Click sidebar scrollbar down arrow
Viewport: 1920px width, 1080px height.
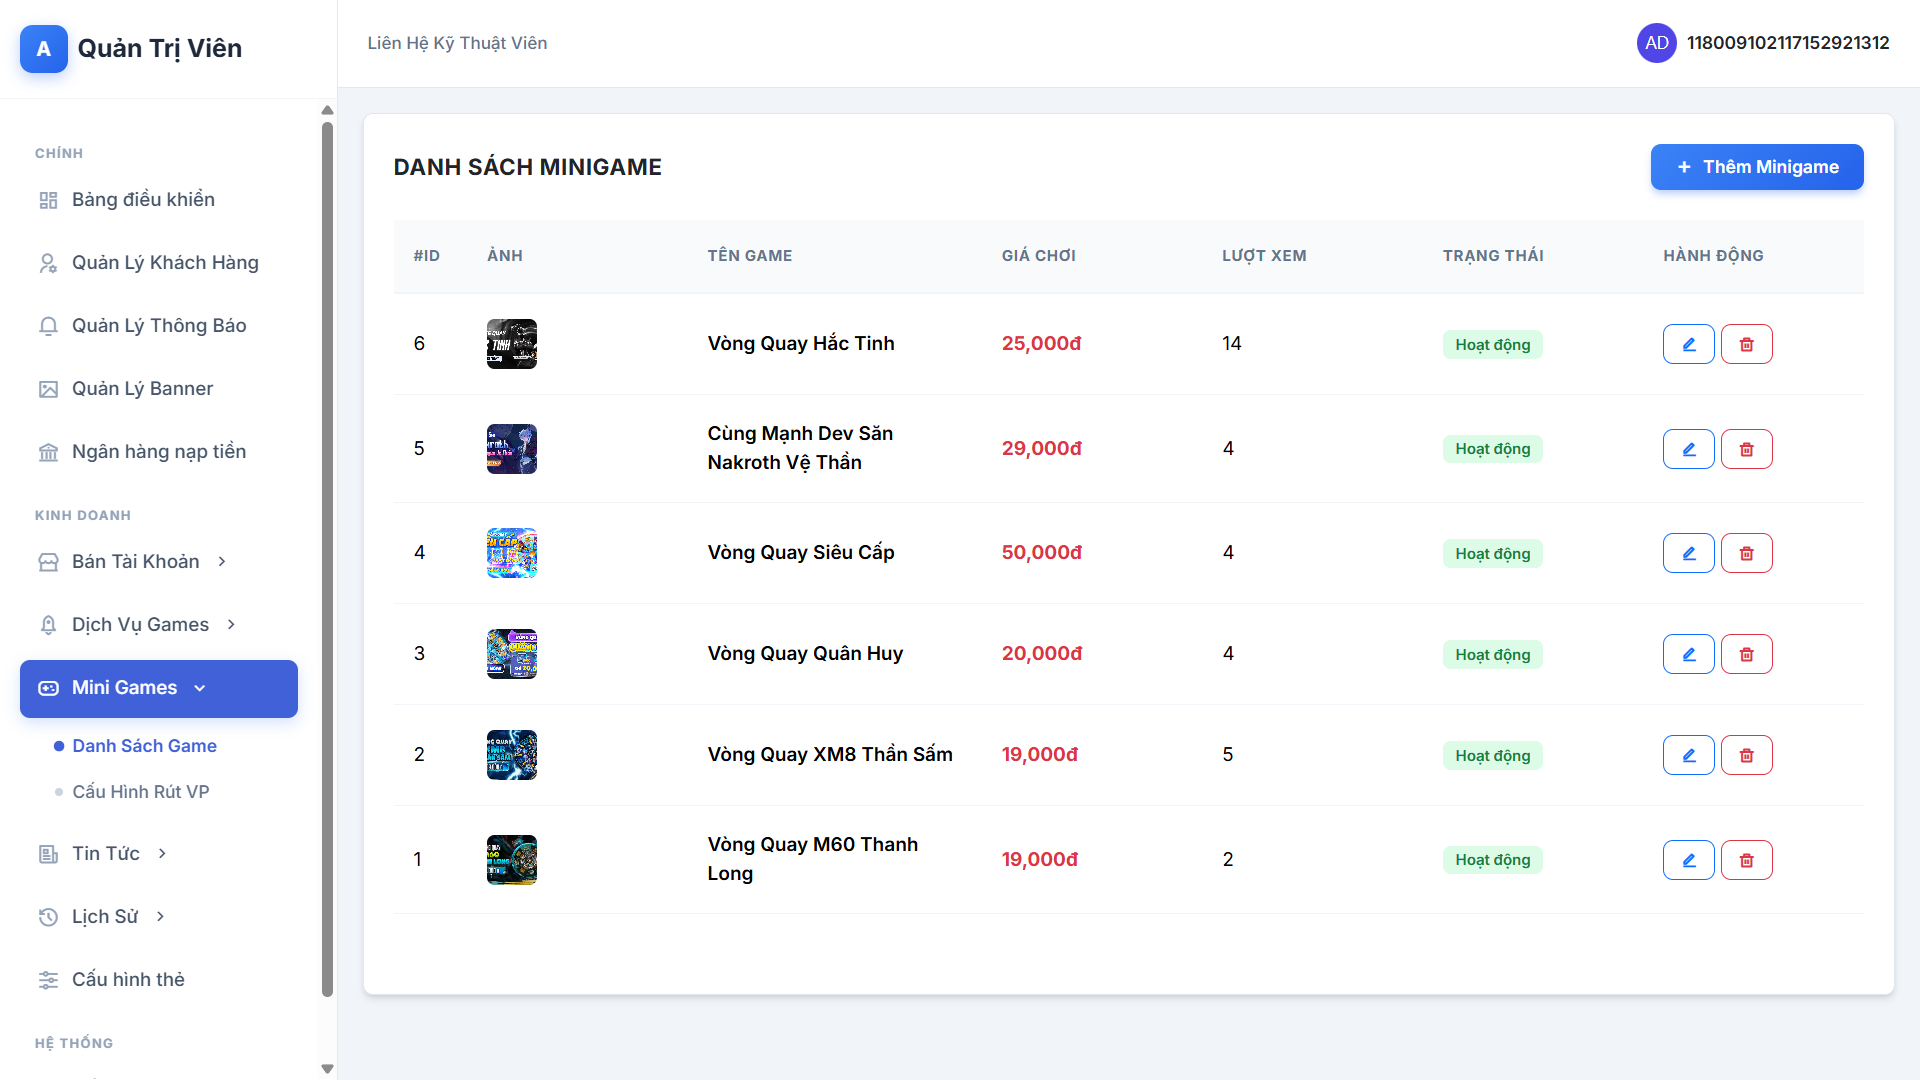coord(327,1069)
